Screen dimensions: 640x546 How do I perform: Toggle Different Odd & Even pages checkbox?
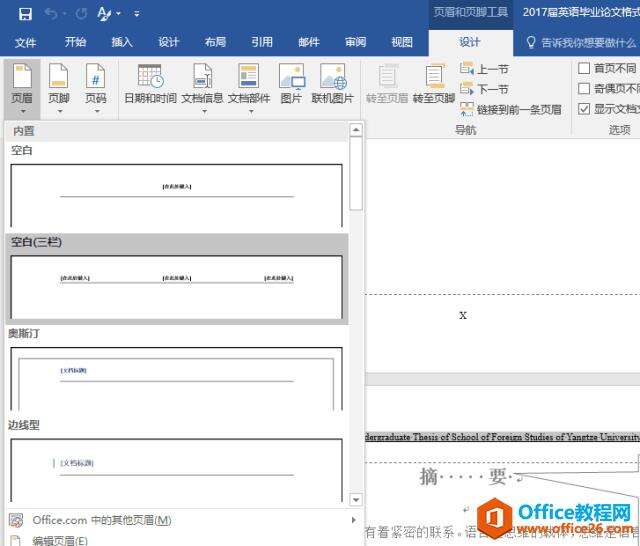[x=584, y=89]
